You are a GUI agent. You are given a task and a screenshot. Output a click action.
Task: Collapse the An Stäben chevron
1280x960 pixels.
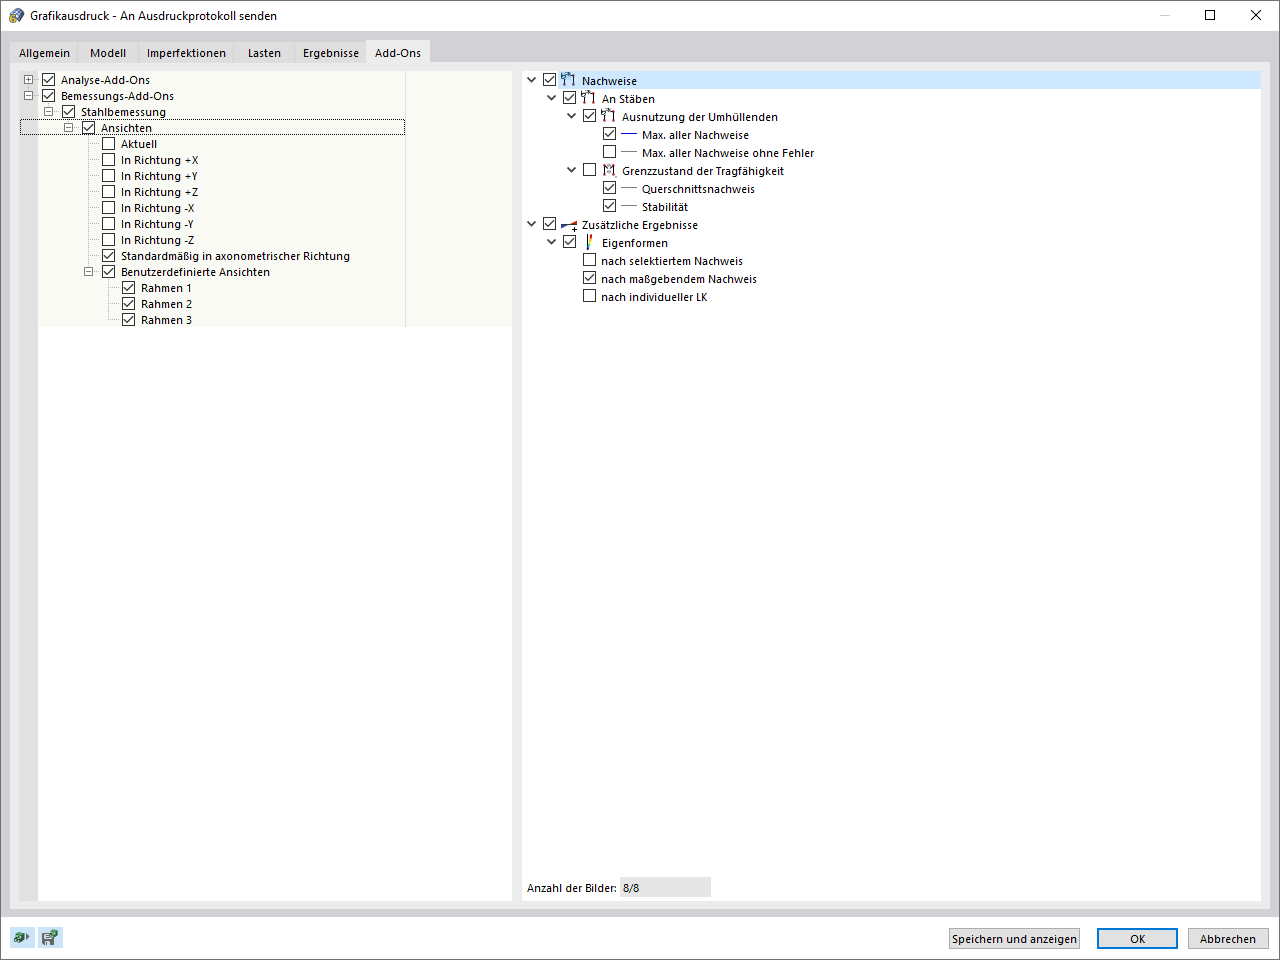(552, 98)
